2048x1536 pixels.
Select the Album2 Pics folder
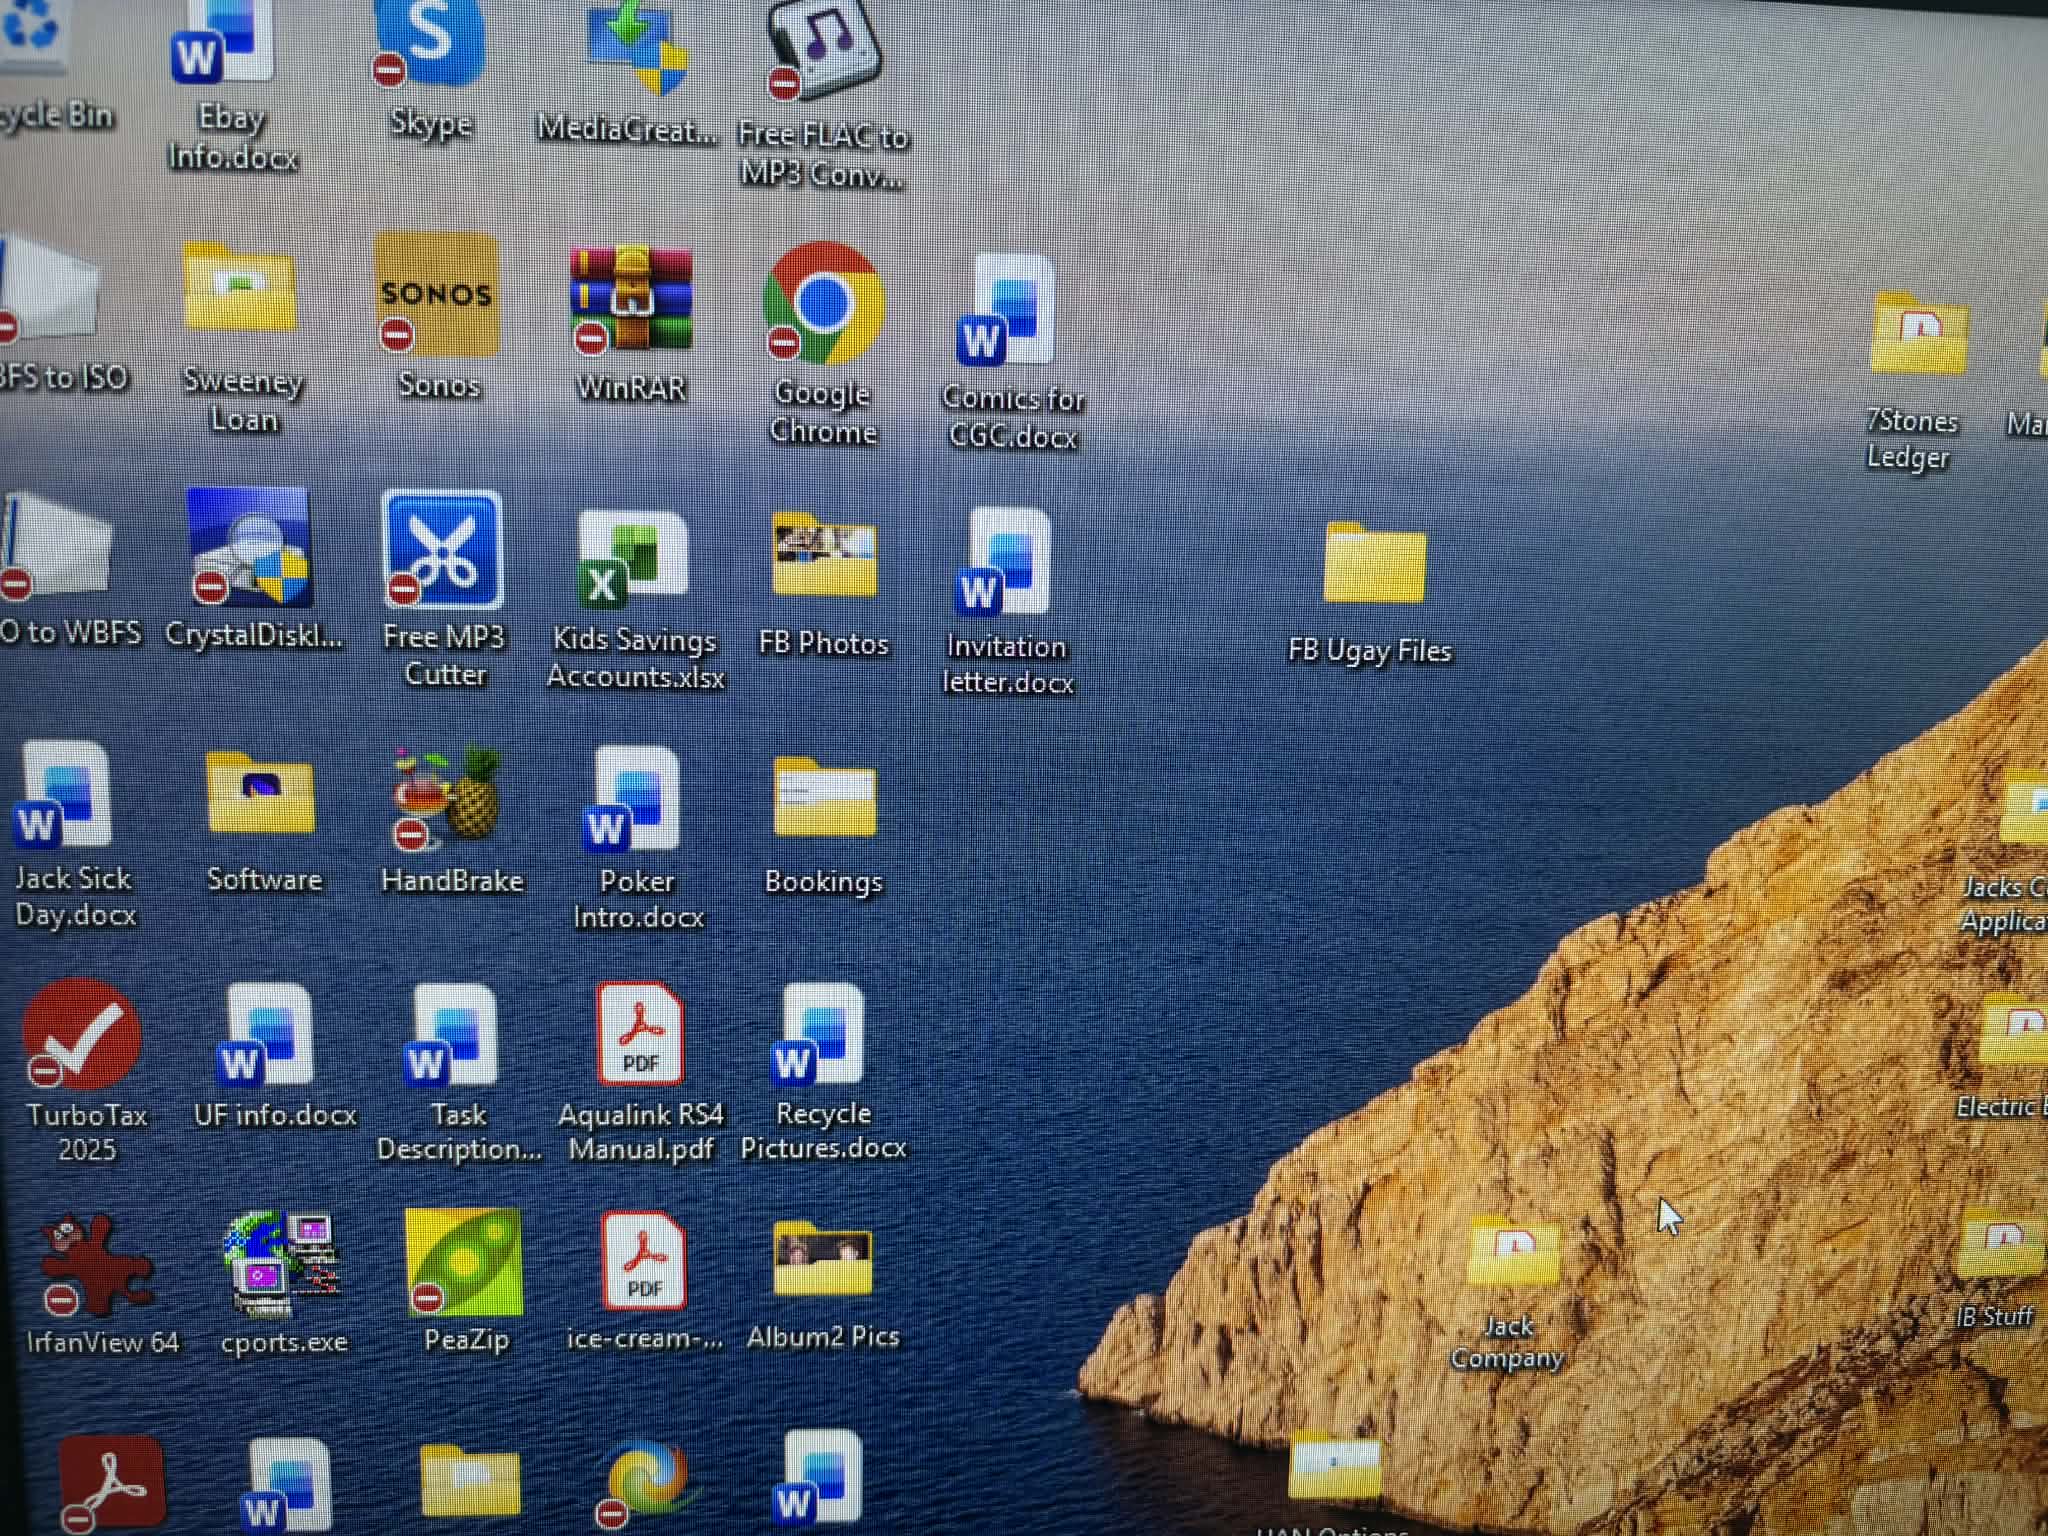coord(823,1259)
